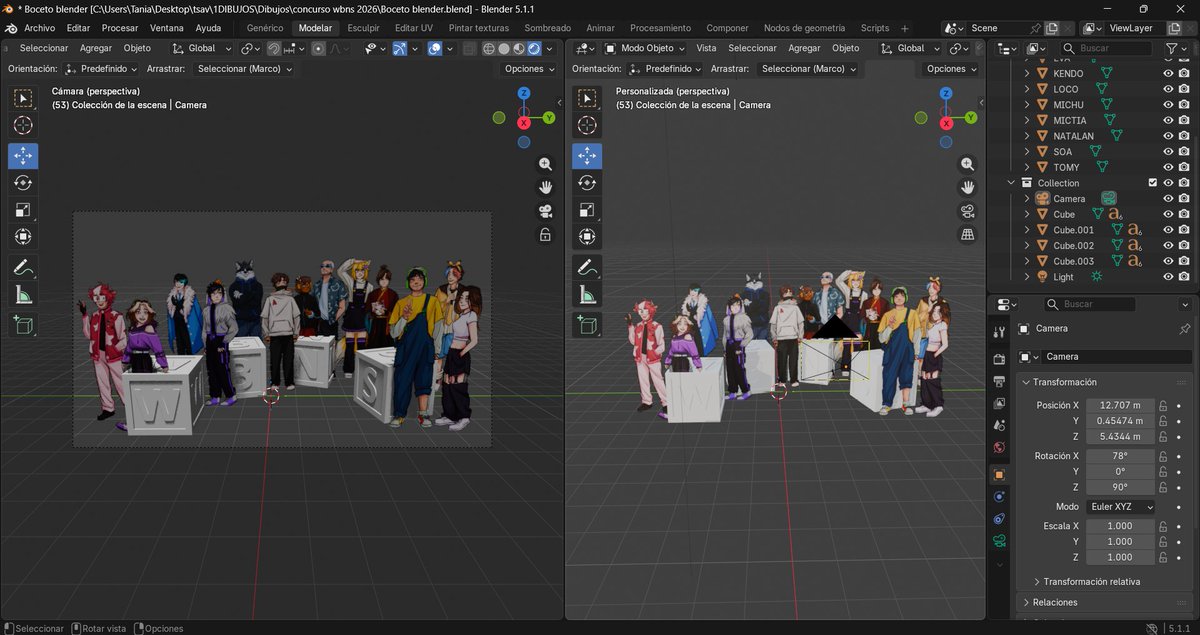Click Agregar in right viewport header
This screenshot has height=635, width=1200.
(x=804, y=48)
